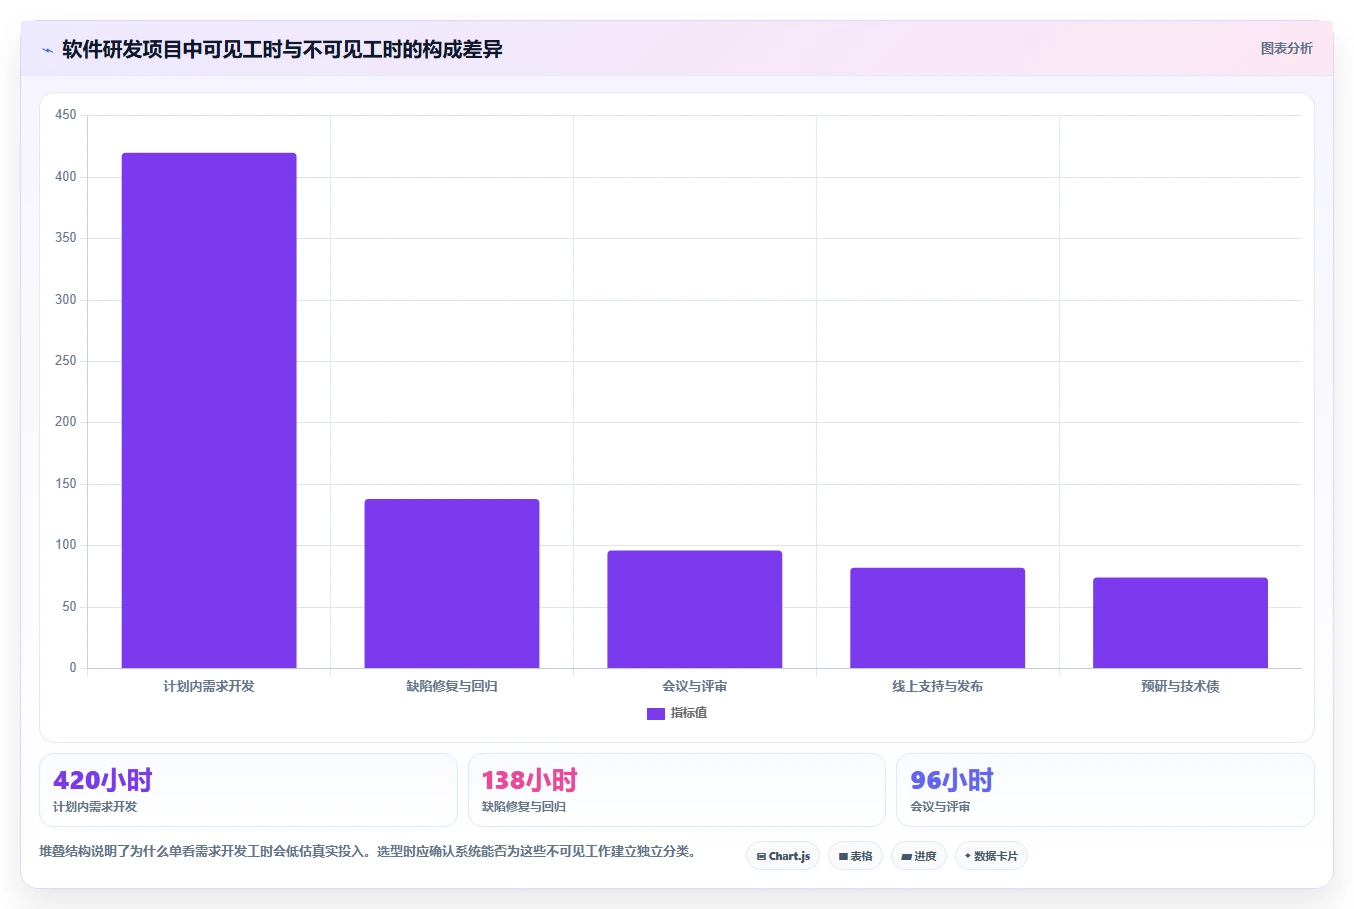
Task: Click the chart title 软件研发项目中可见工时
Action: pos(282,49)
